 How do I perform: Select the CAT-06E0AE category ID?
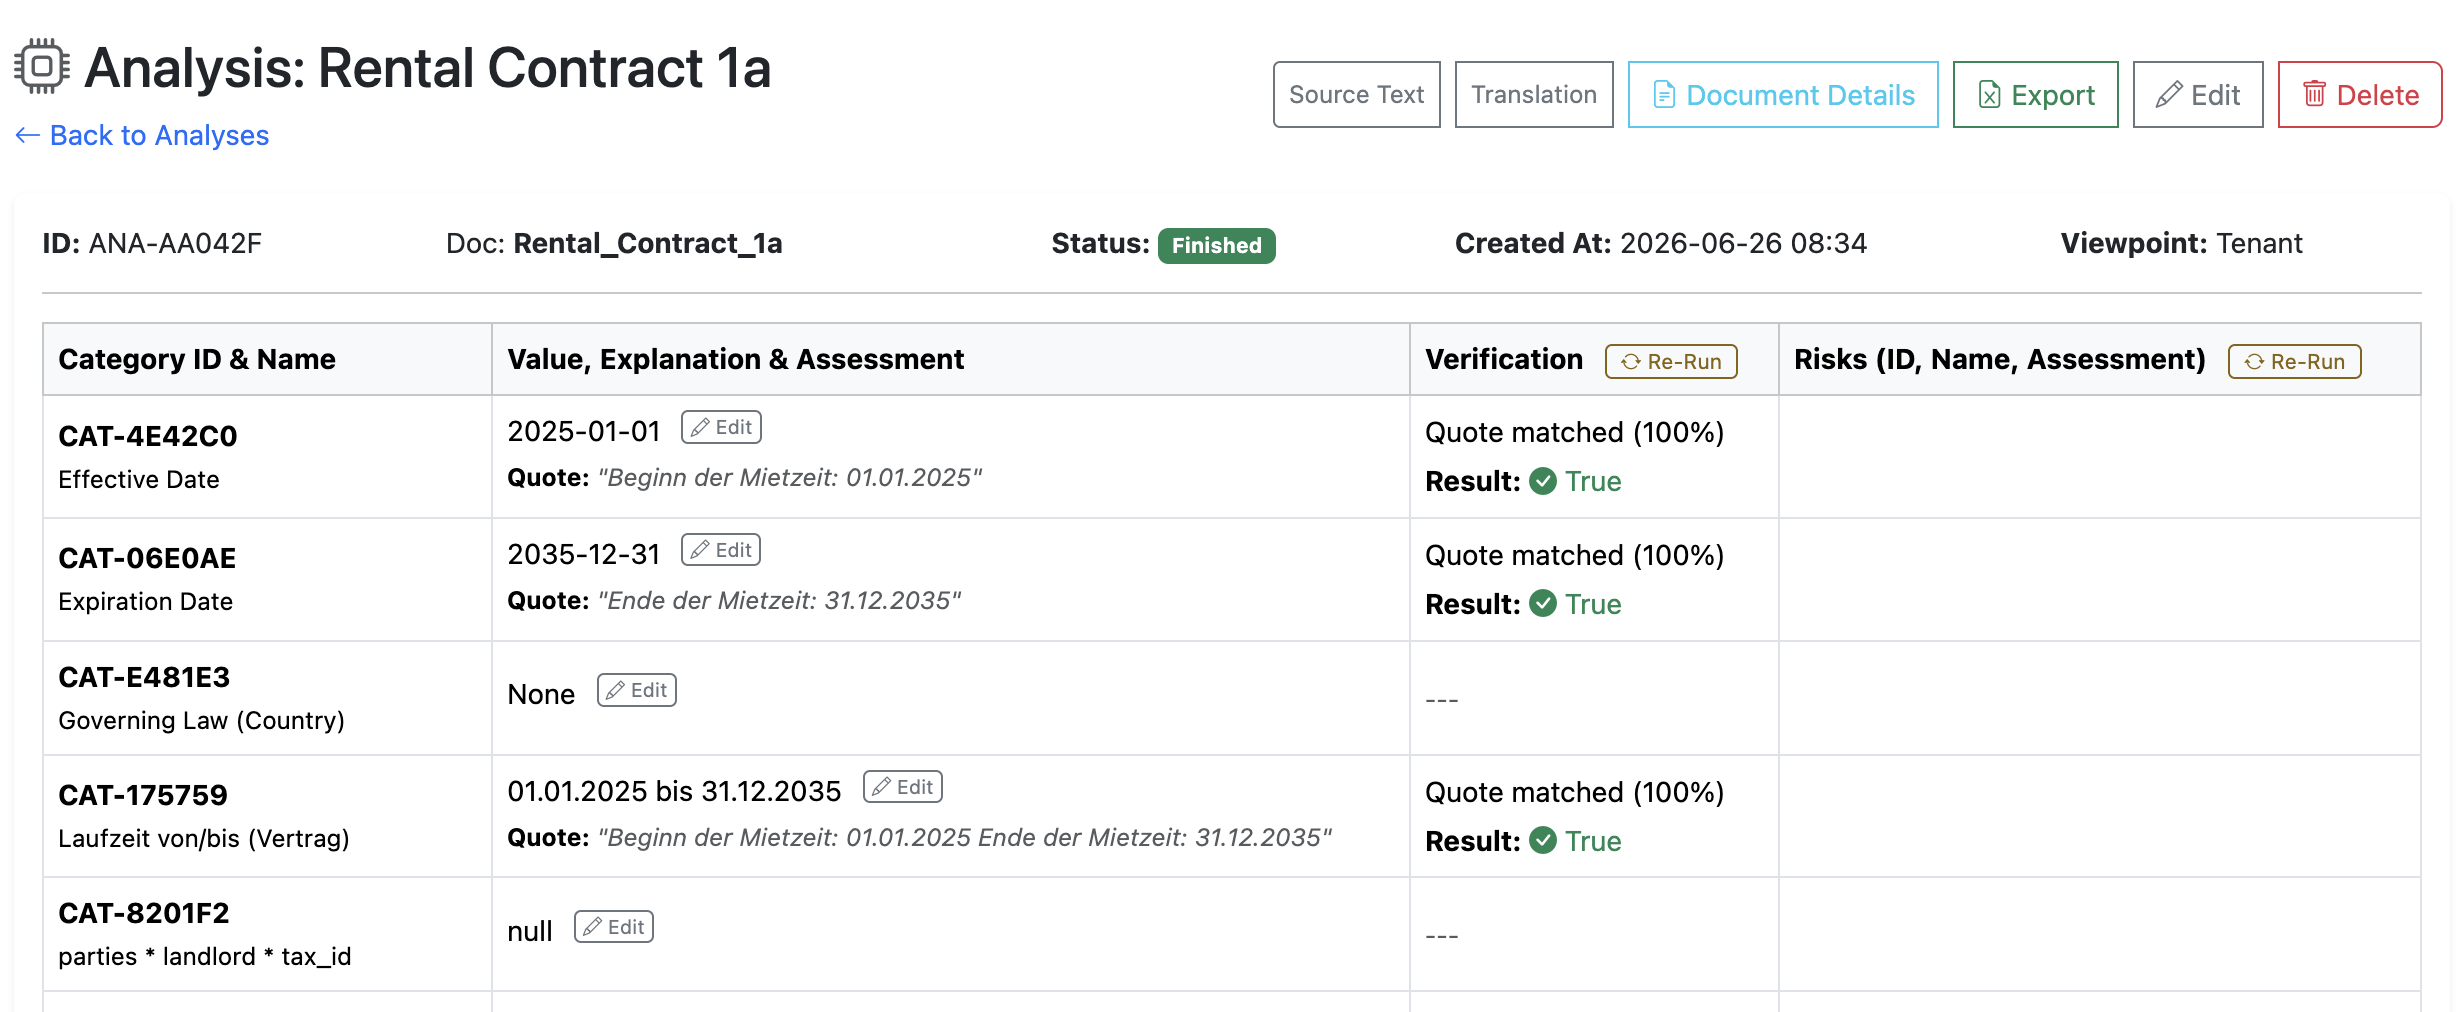[147, 558]
